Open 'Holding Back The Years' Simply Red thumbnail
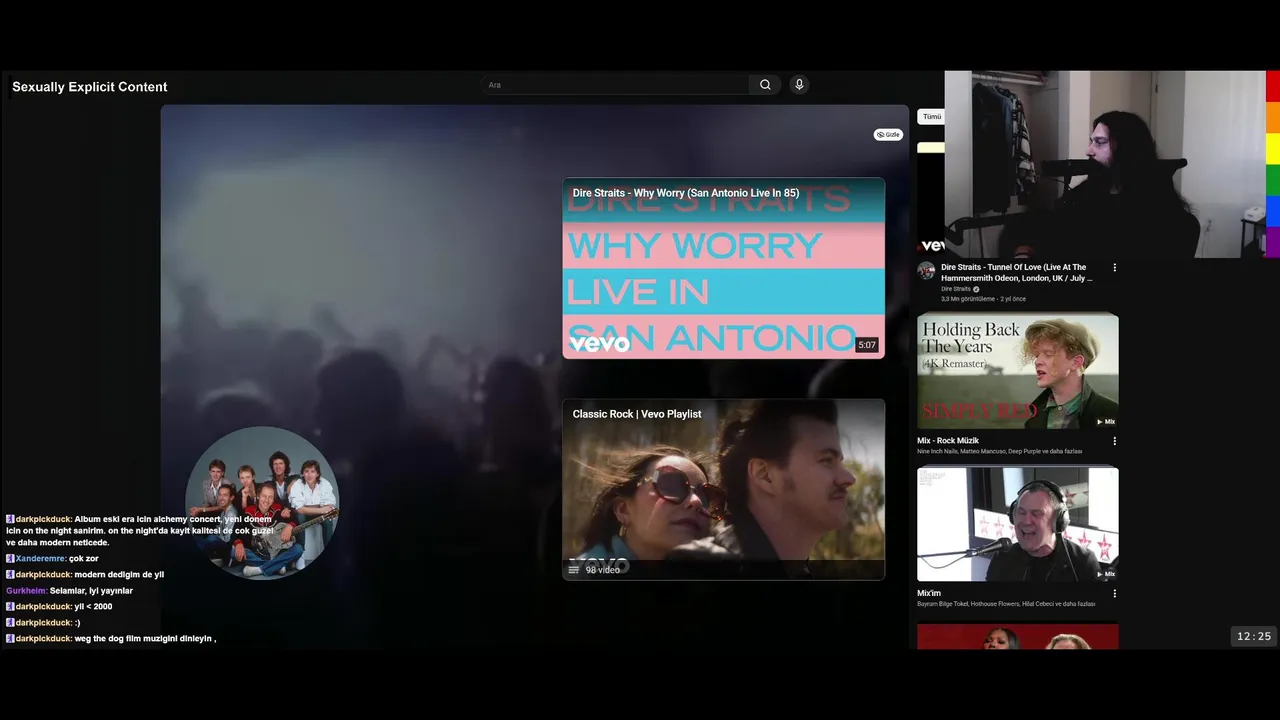This screenshot has width=1280, height=720. [x=1018, y=371]
